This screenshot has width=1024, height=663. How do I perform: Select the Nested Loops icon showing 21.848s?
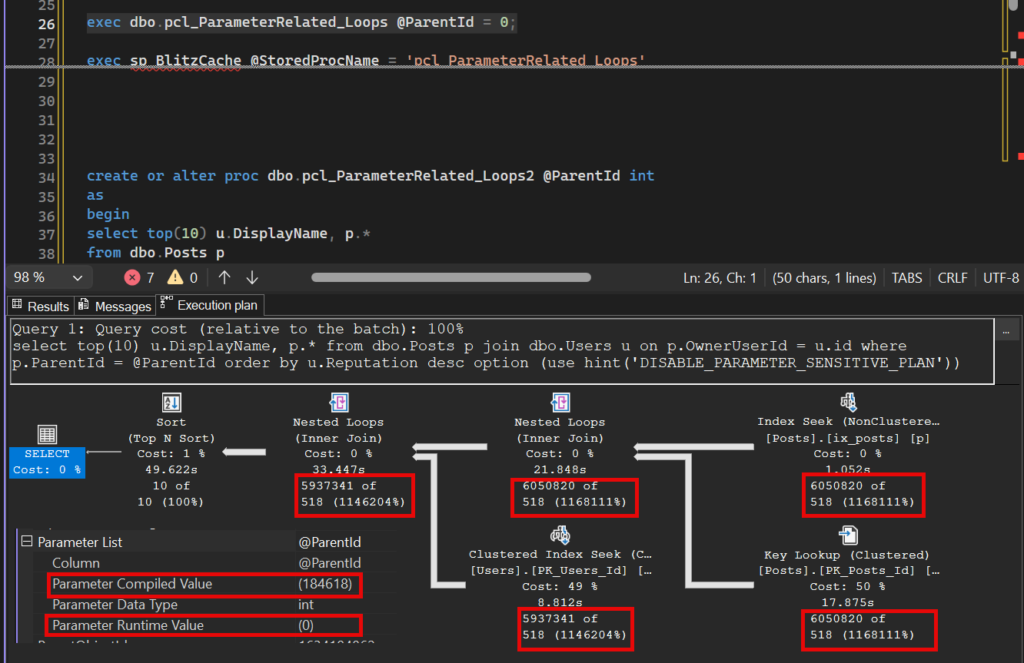pos(560,402)
